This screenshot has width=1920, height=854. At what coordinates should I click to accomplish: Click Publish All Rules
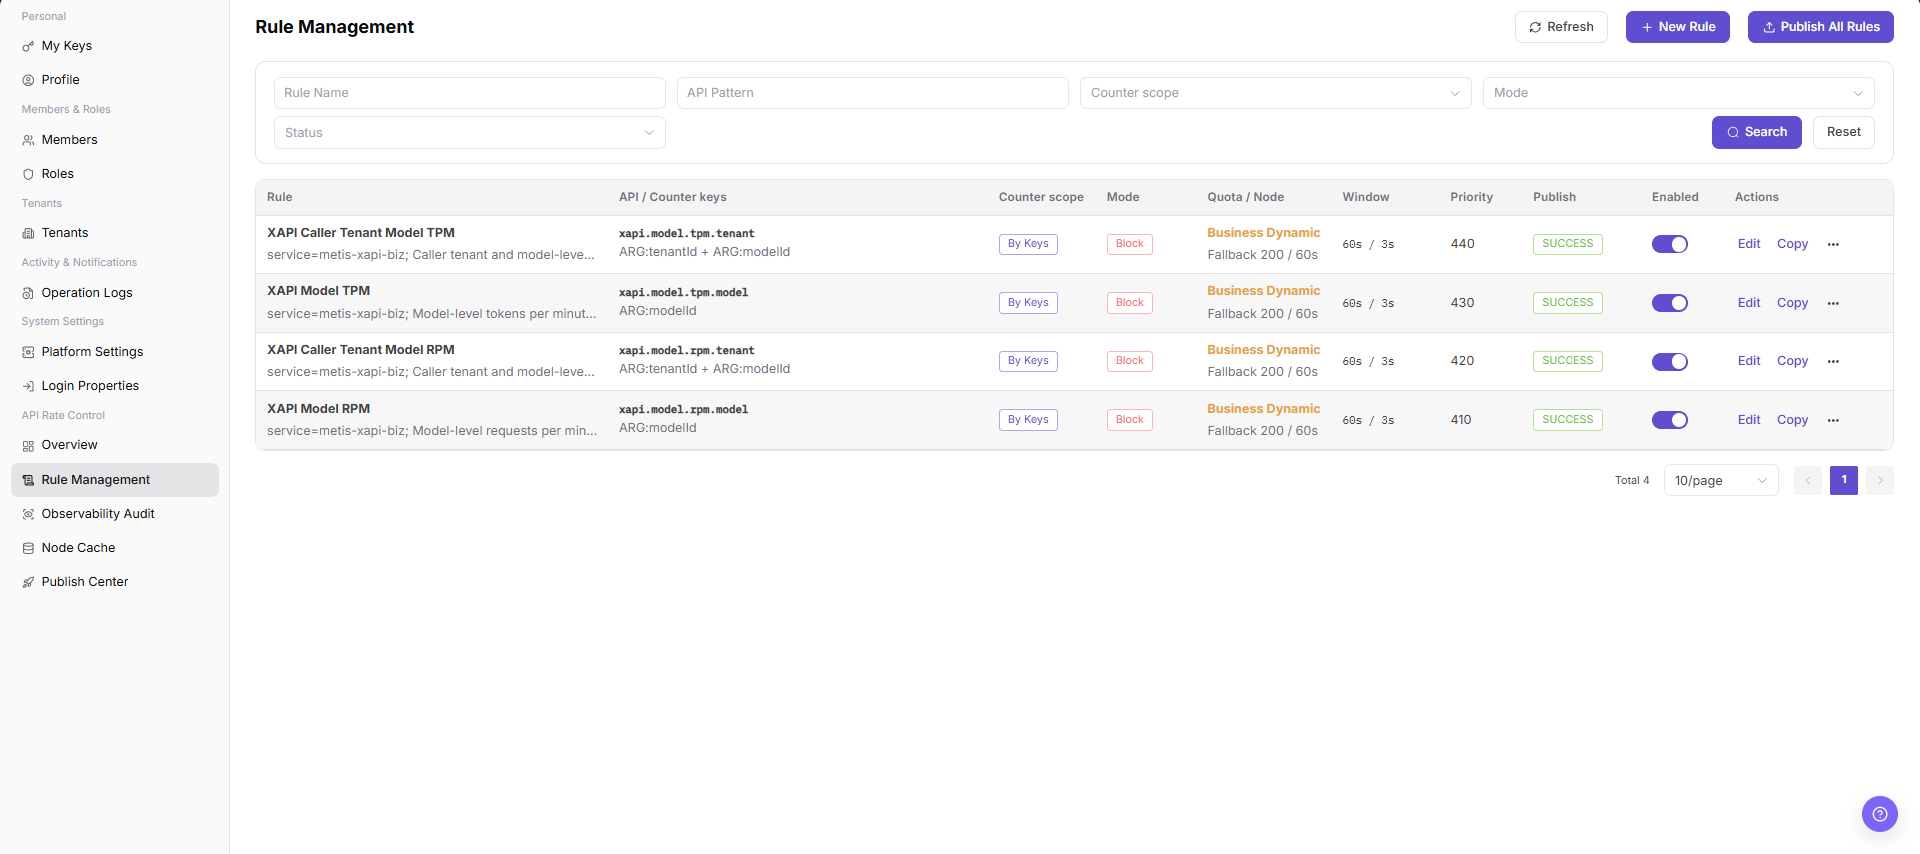(x=1820, y=27)
